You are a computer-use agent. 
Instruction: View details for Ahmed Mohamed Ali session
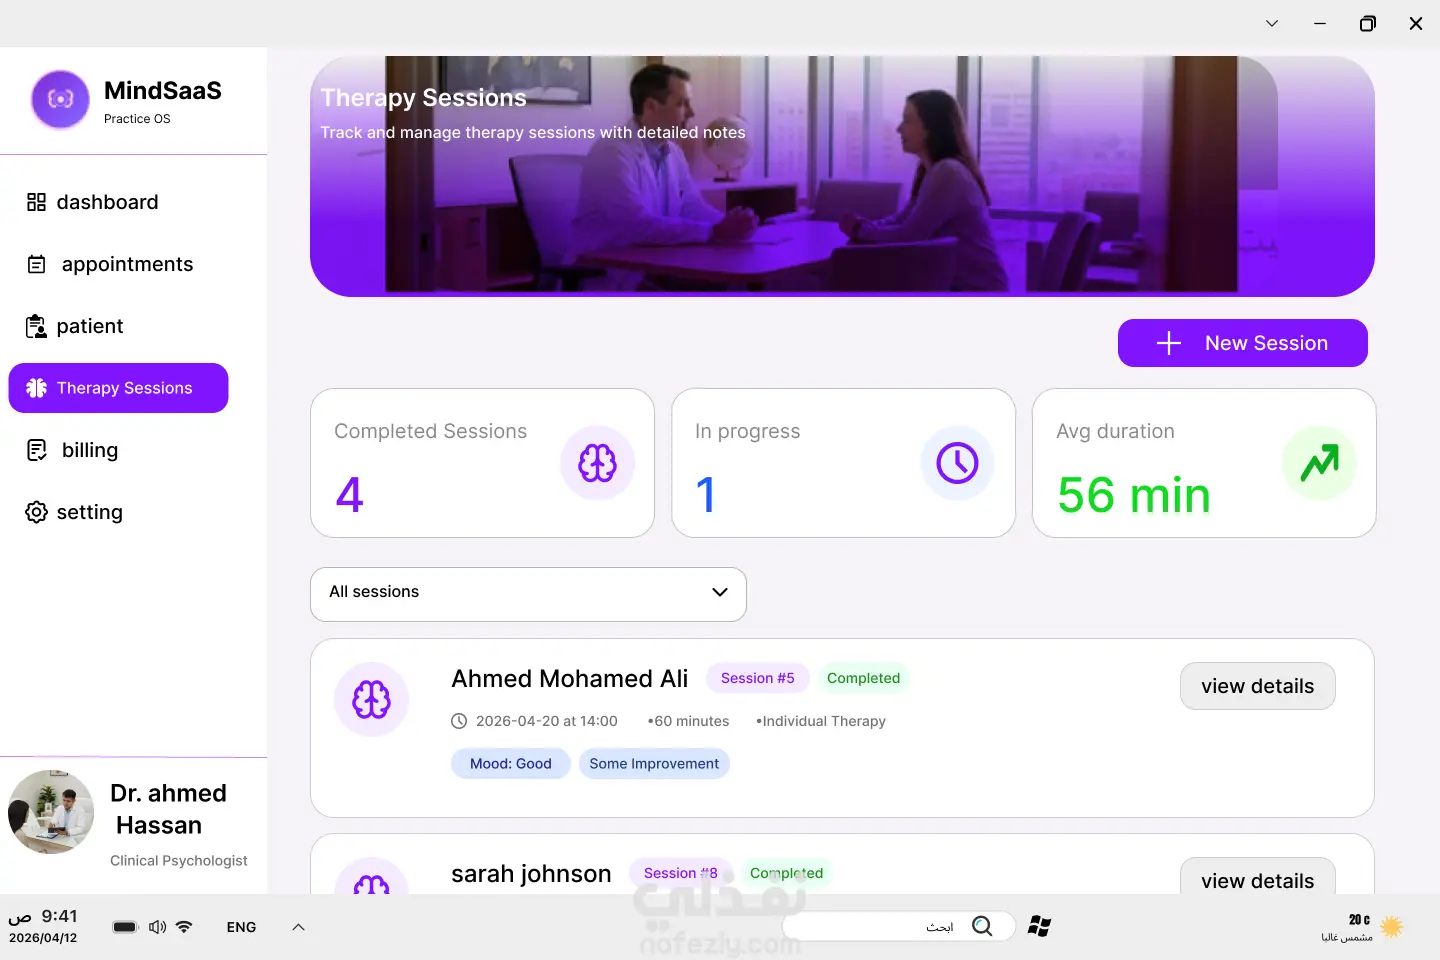(x=1257, y=686)
